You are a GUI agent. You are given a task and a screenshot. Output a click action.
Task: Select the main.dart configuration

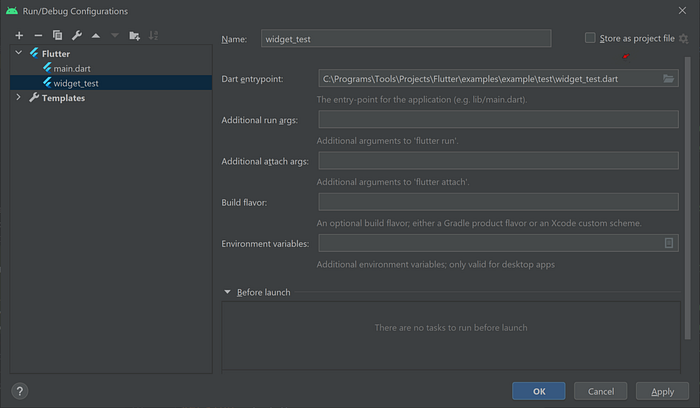tap(71, 68)
